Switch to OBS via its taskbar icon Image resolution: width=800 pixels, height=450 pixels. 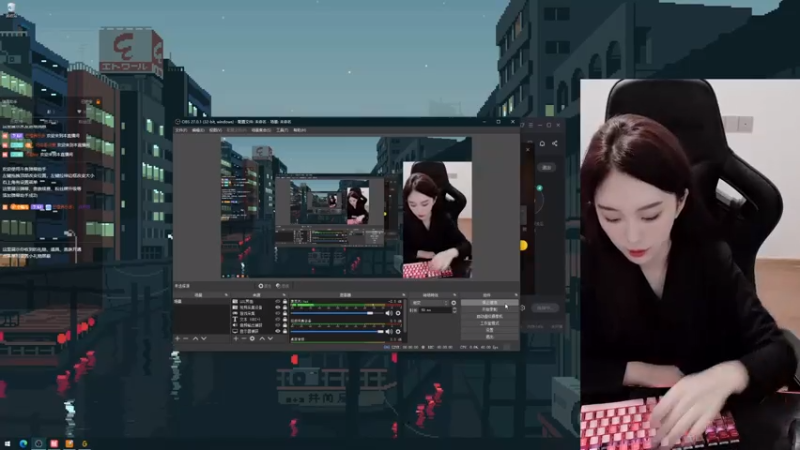click(38, 443)
